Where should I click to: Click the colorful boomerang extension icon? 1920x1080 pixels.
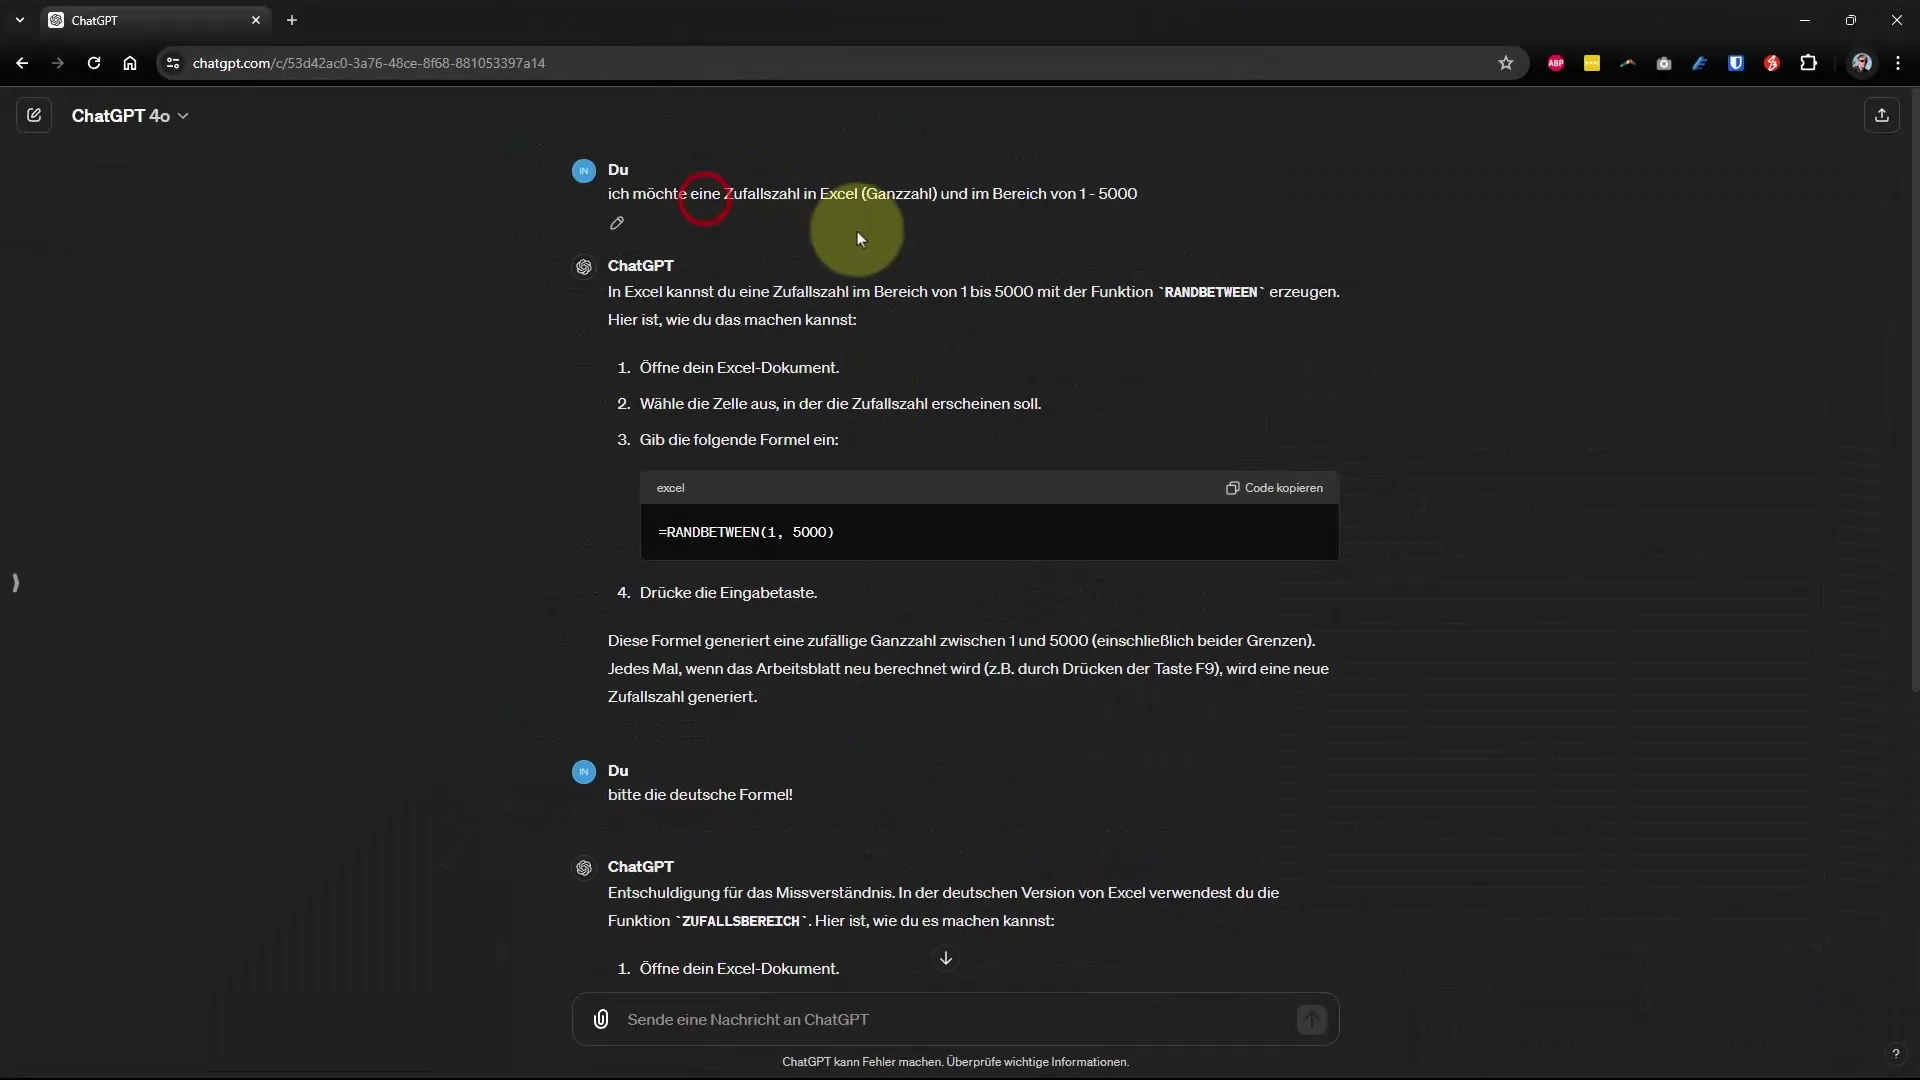(1628, 63)
